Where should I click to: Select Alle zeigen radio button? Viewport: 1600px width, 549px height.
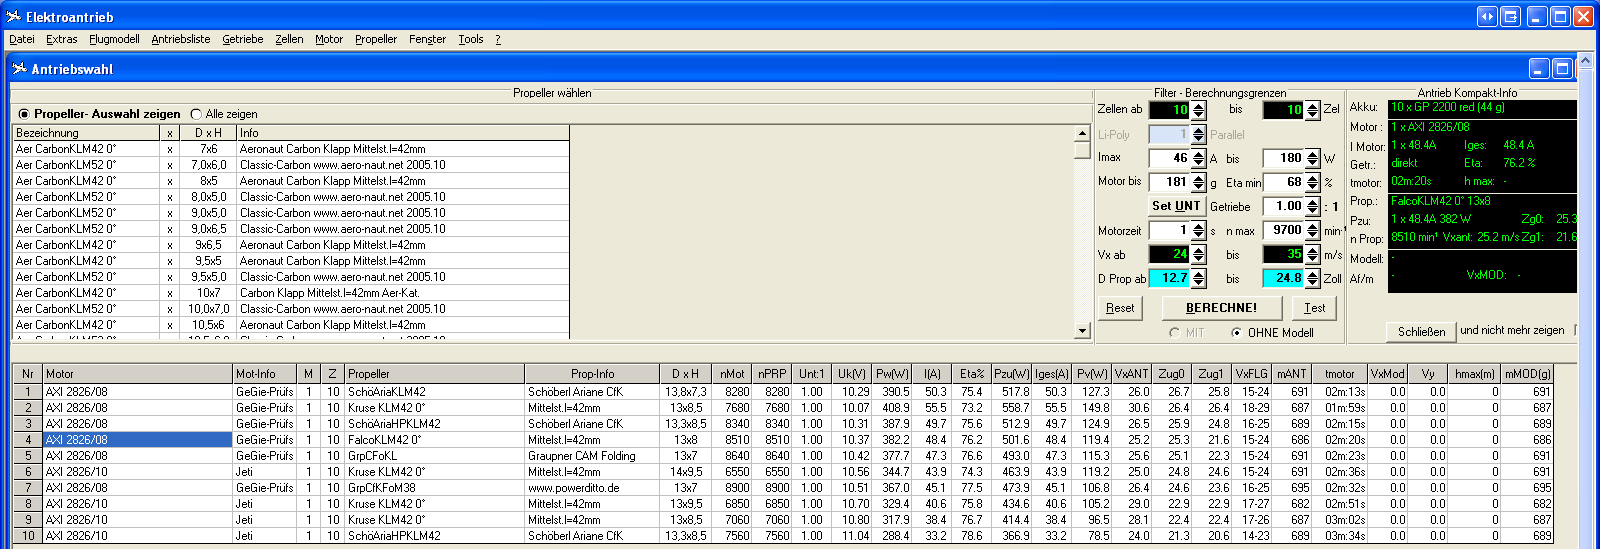click(x=196, y=114)
